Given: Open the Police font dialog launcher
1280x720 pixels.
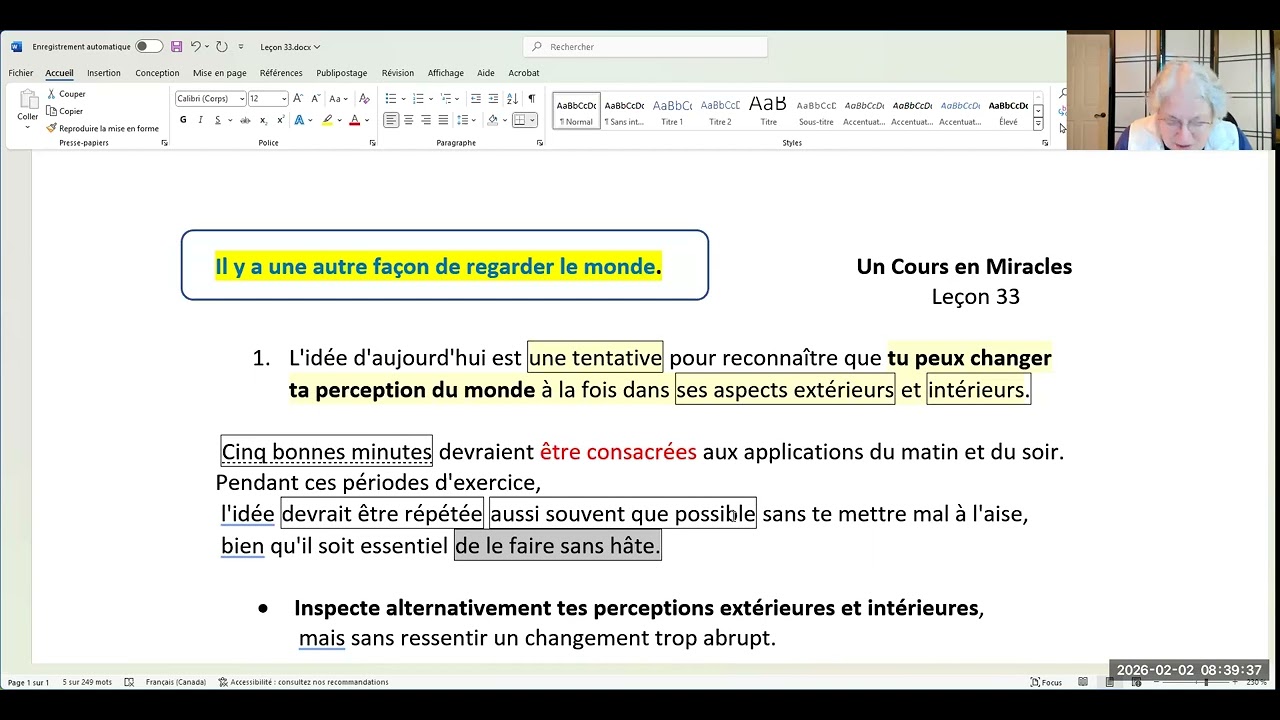Looking at the screenshot, I should pos(372,143).
